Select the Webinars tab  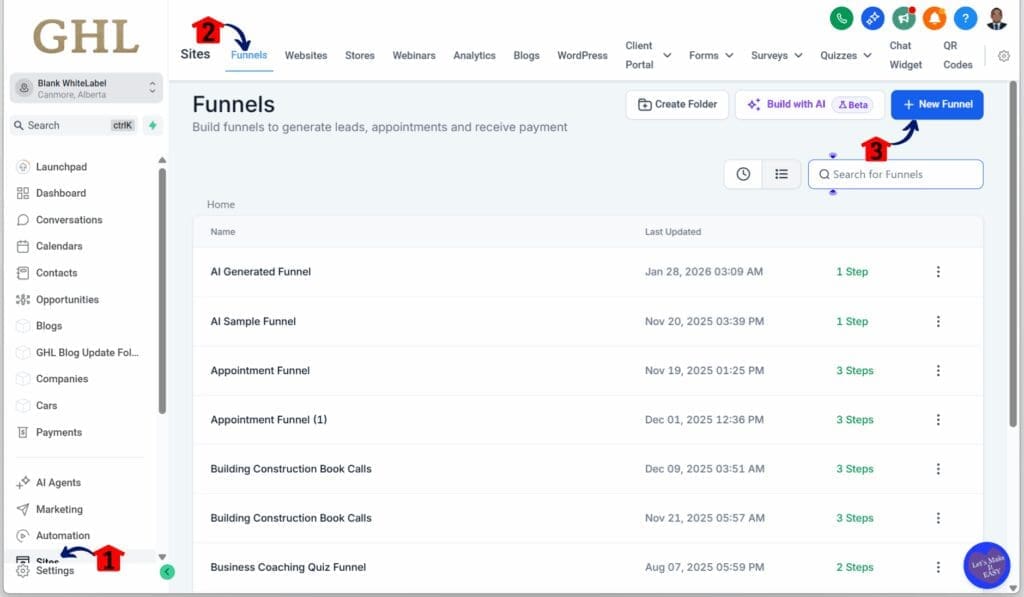[414, 55]
